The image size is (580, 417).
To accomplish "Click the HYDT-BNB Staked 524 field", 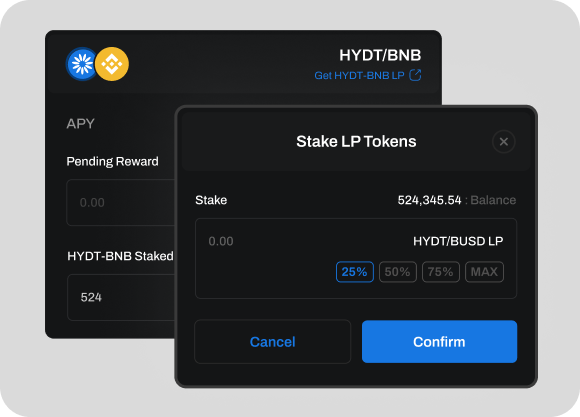I will click(x=121, y=297).
